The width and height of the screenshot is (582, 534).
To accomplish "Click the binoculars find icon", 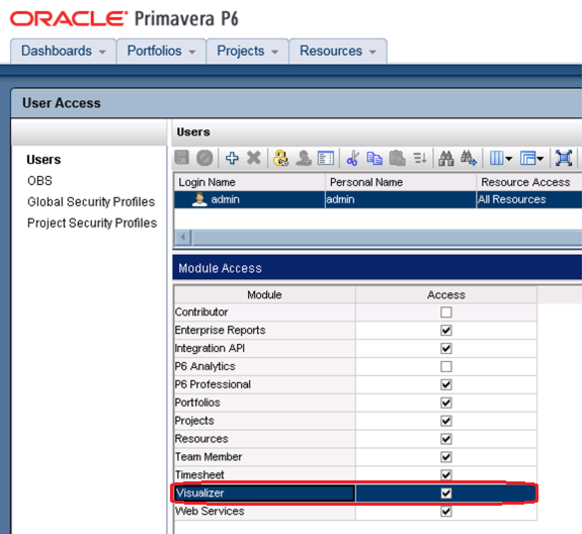I will (x=446, y=158).
